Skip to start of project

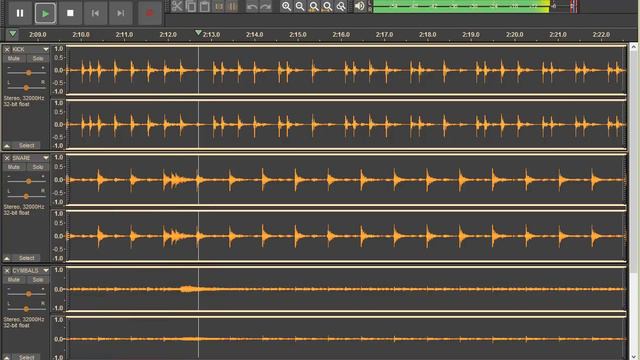point(95,13)
